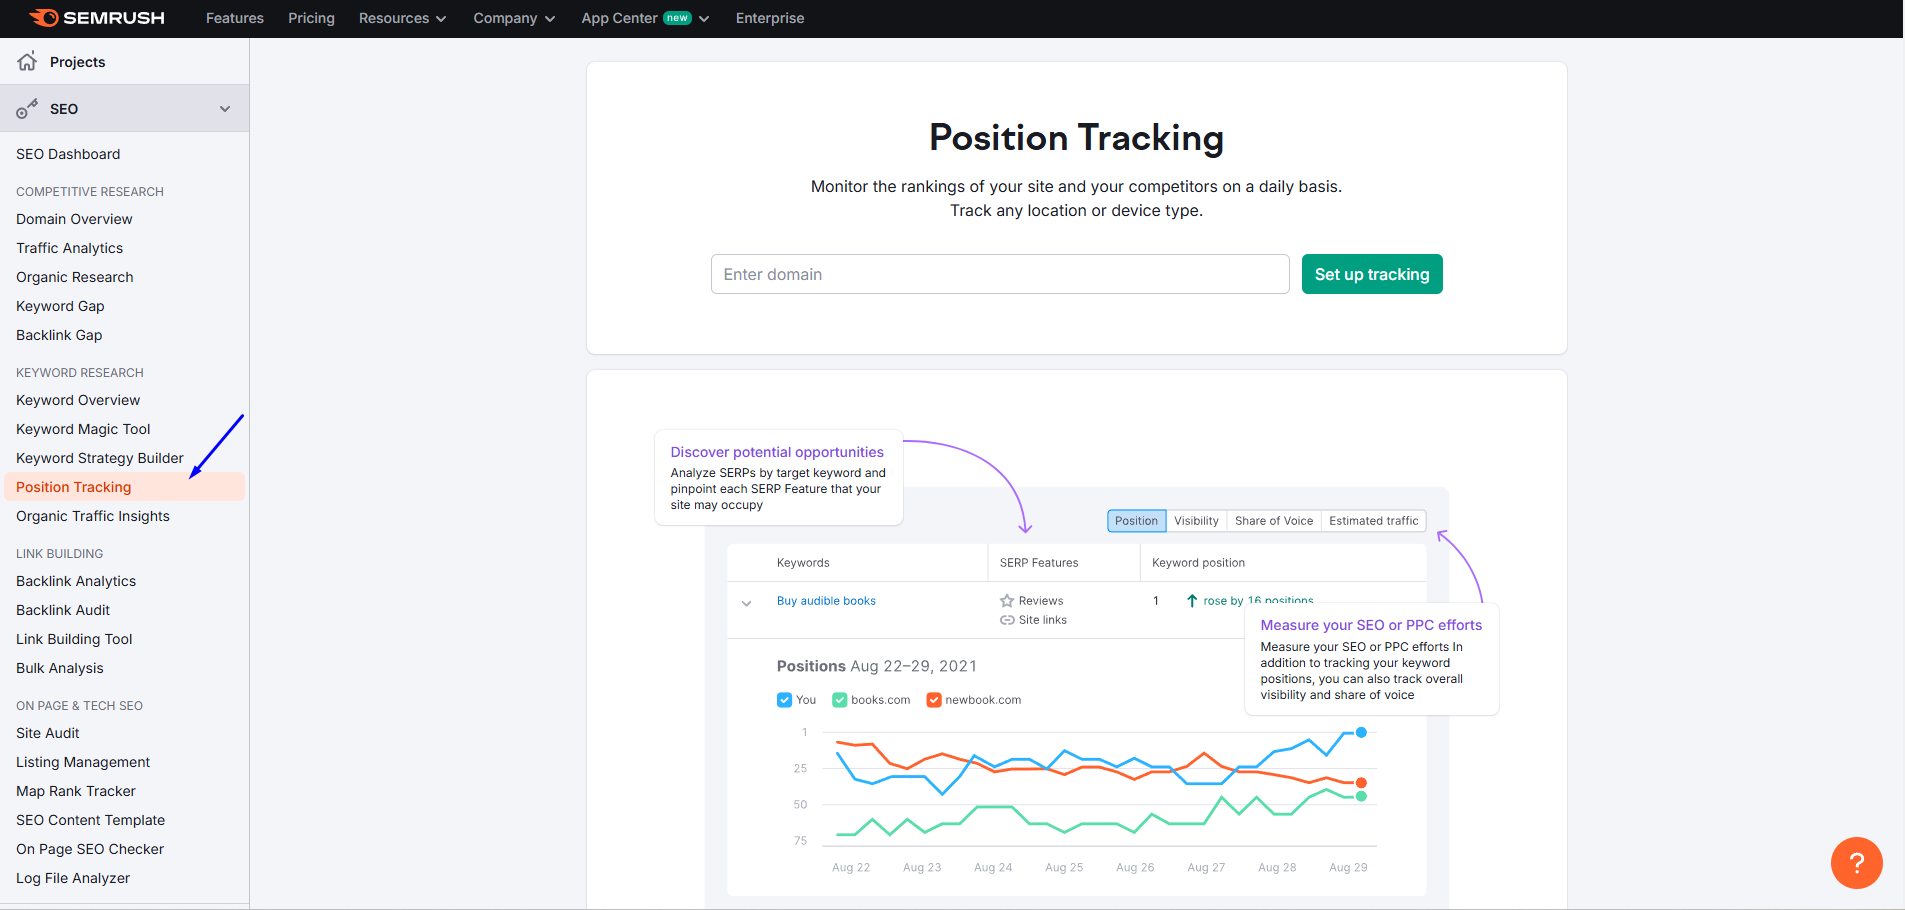Click the green books.com chart endpoint
This screenshot has width=1905, height=910.
(1361, 796)
